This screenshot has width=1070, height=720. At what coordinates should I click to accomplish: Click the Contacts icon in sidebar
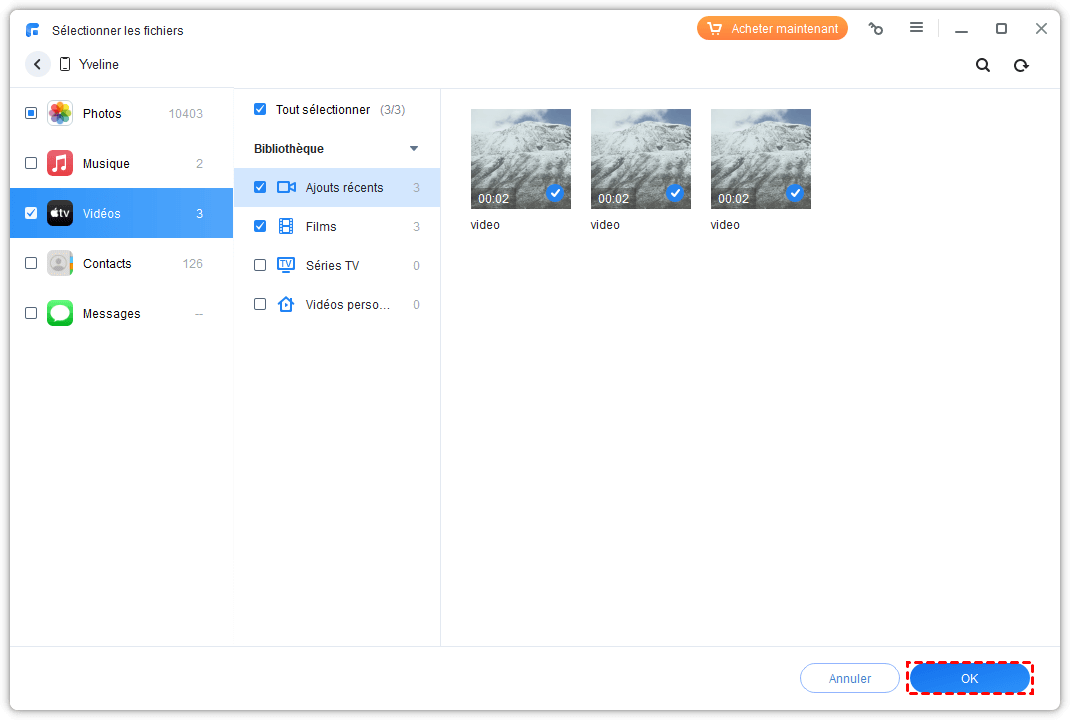(60, 263)
